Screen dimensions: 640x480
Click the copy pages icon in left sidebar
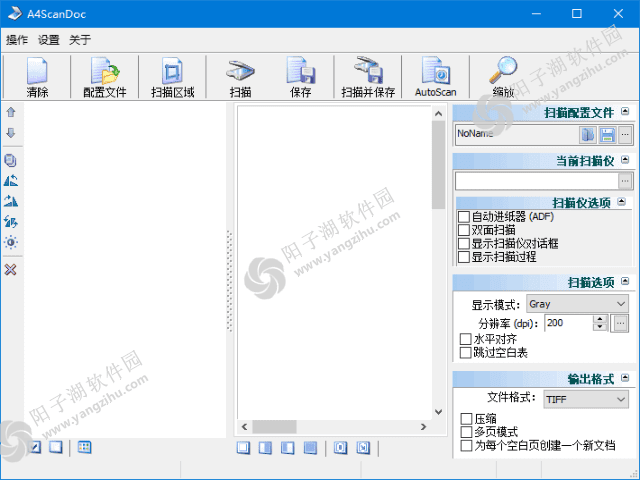11,160
